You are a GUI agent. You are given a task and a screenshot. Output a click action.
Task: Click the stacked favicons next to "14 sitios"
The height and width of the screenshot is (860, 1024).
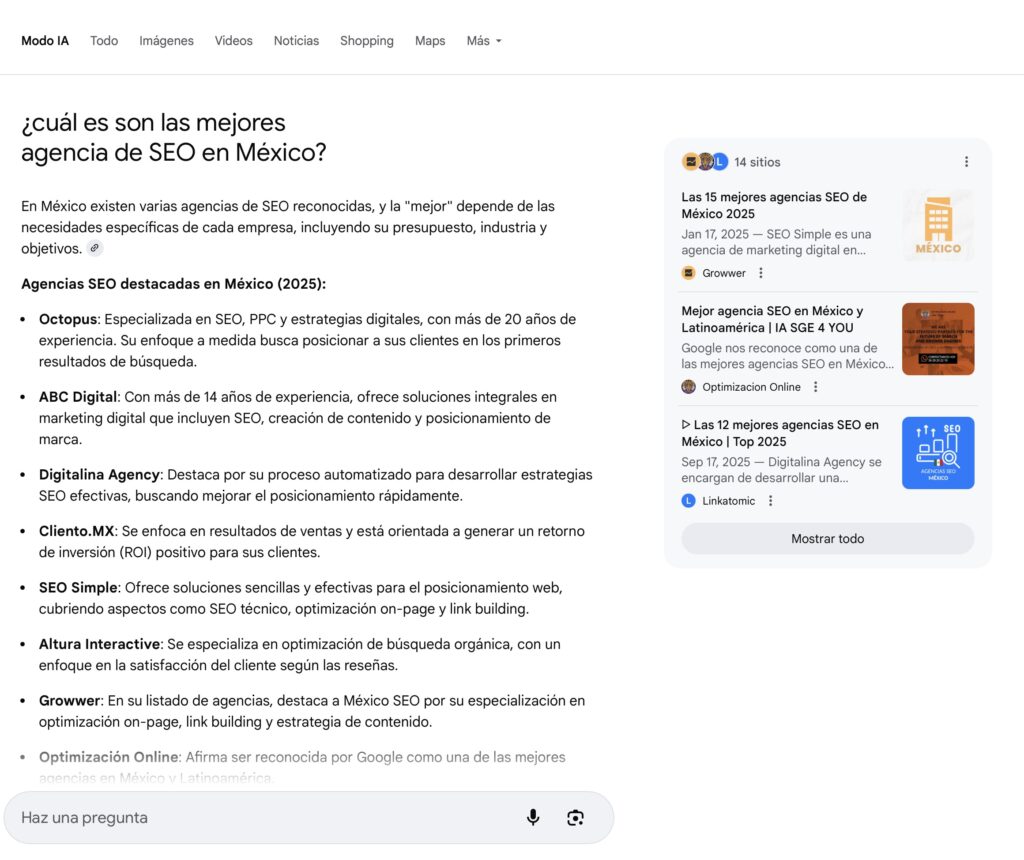tap(704, 161)
